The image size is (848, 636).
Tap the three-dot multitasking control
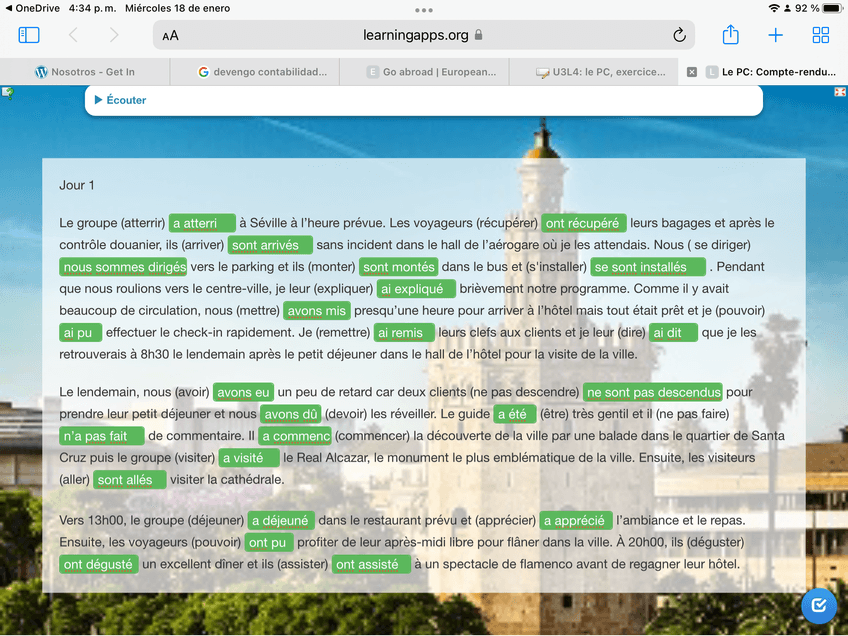[424, 10]
